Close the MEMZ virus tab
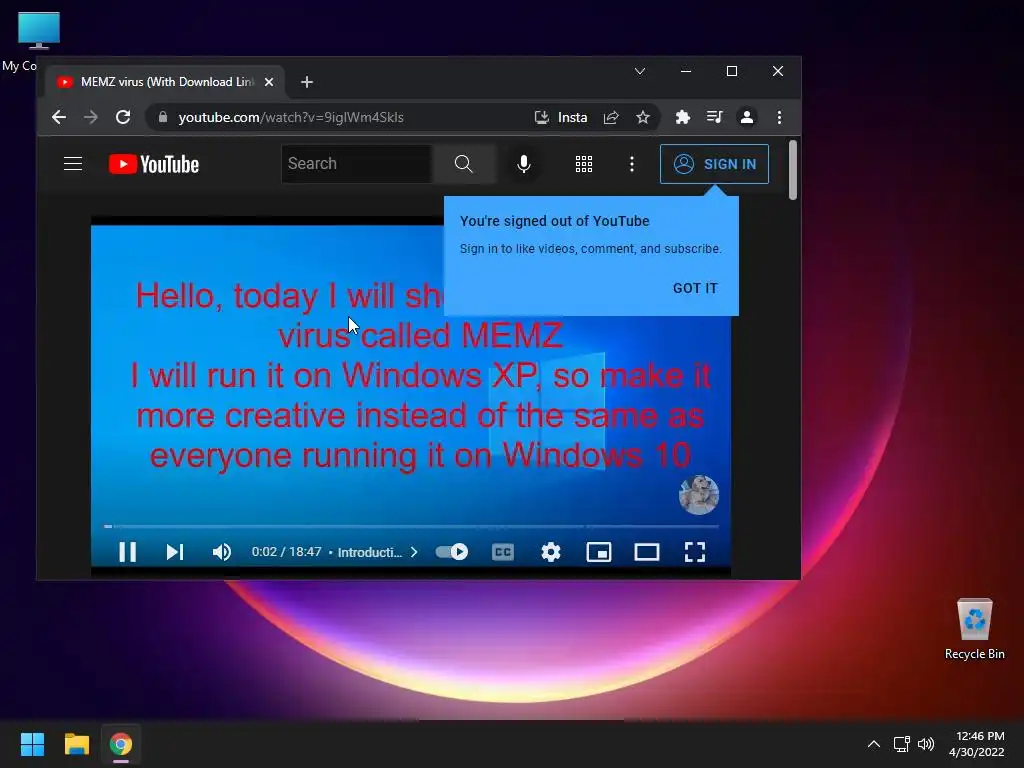The width and height of the screenshot is (1024, 768). [x=269, y=82]
